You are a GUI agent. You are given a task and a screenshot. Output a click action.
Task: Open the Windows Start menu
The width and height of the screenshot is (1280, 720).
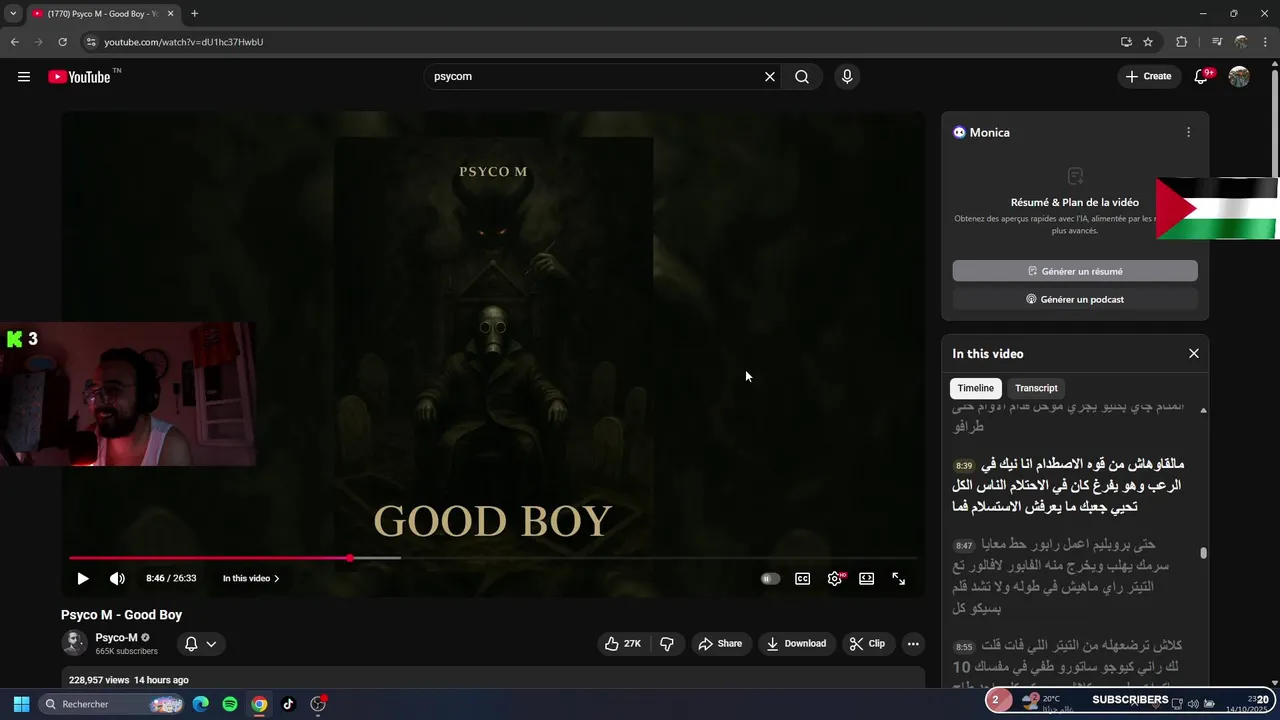21,704
